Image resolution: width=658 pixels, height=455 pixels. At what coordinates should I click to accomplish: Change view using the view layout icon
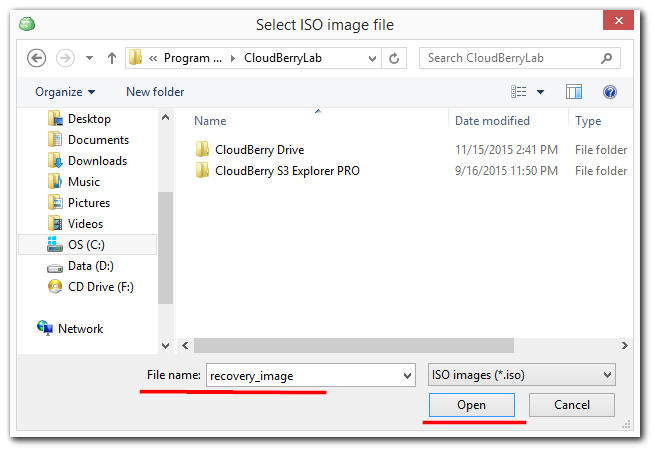(x=519, y=92)
